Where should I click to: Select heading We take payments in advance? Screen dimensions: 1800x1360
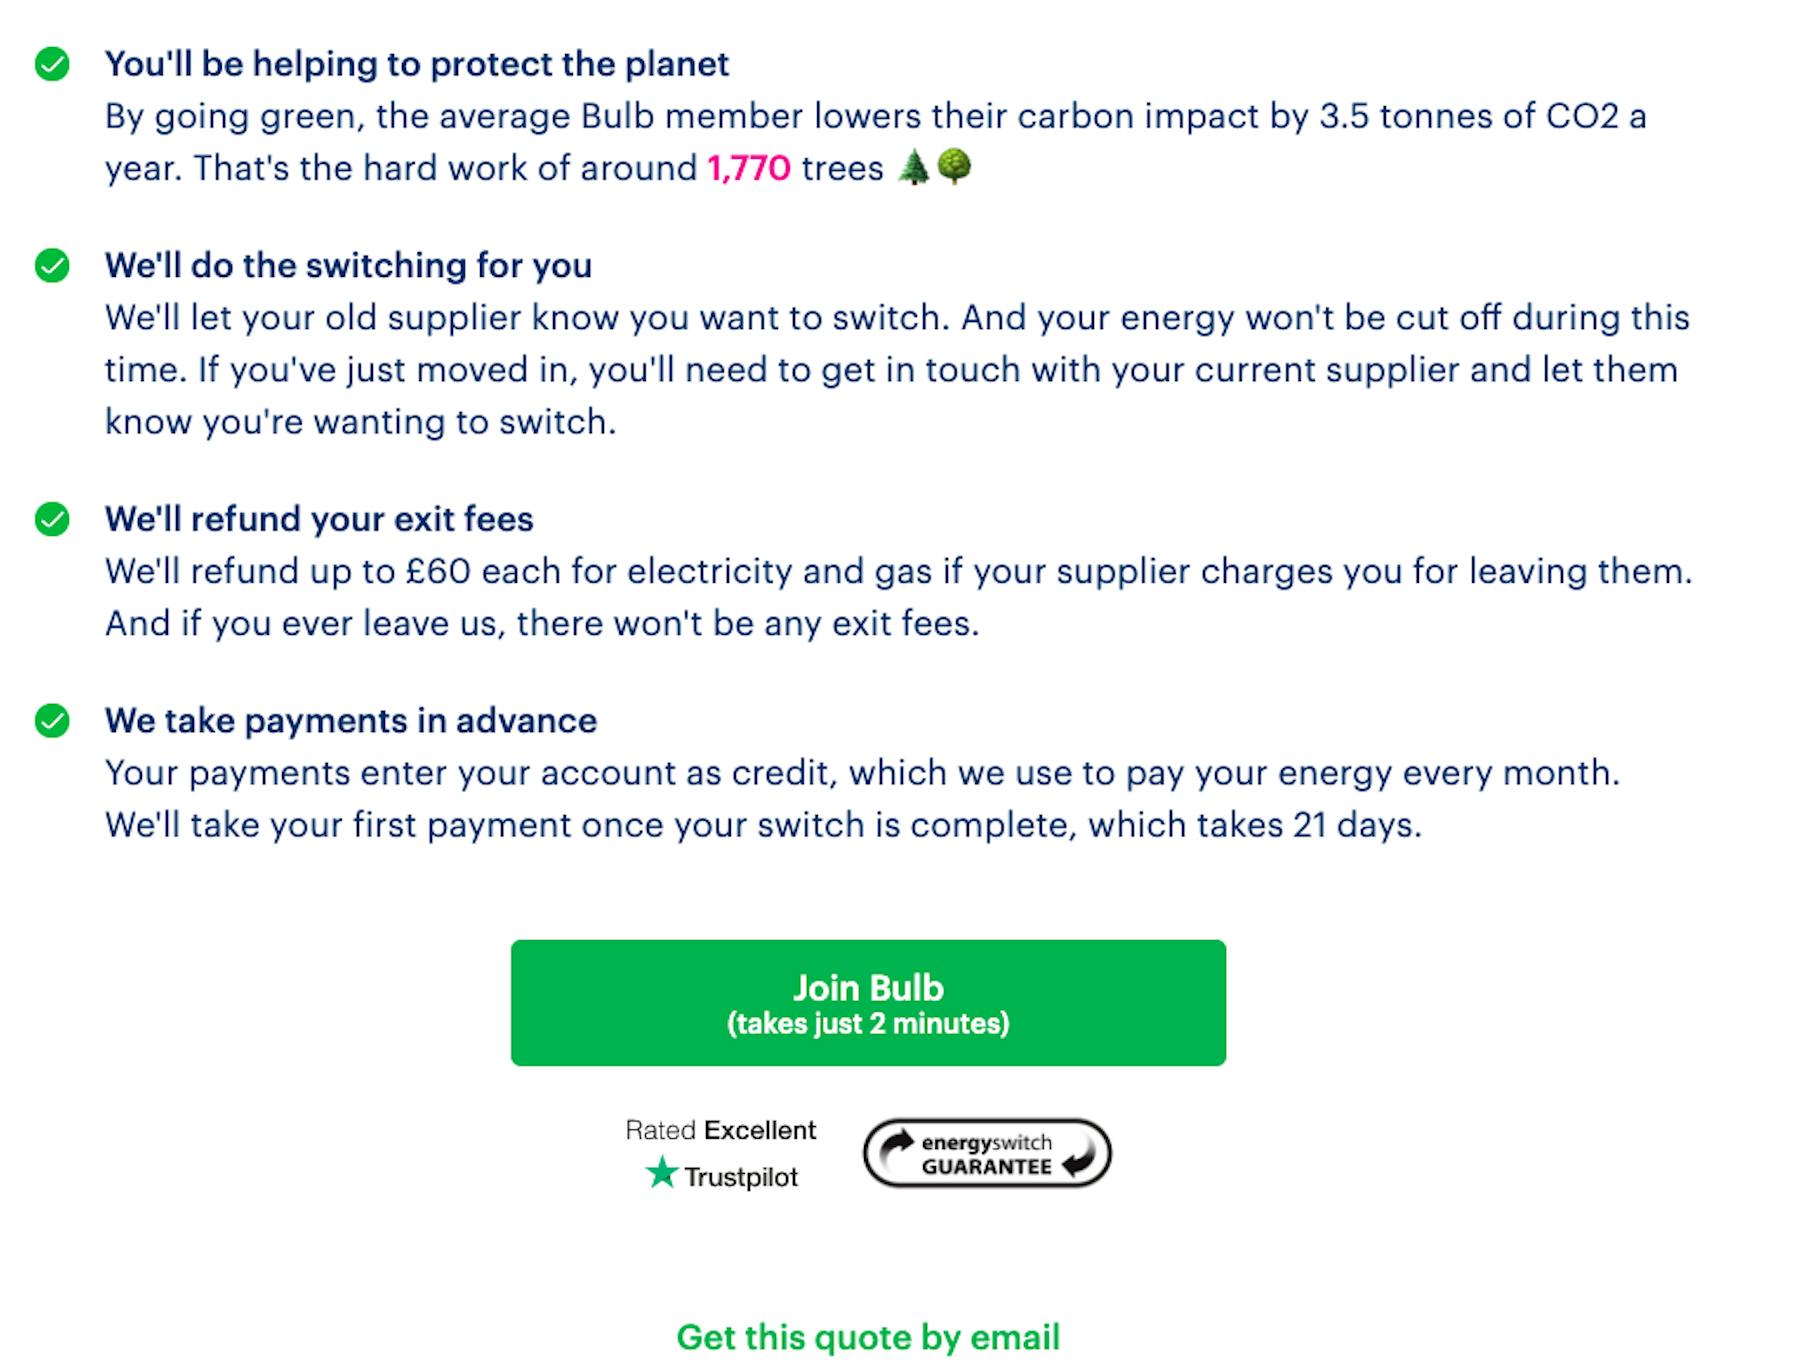pos(351,721)
